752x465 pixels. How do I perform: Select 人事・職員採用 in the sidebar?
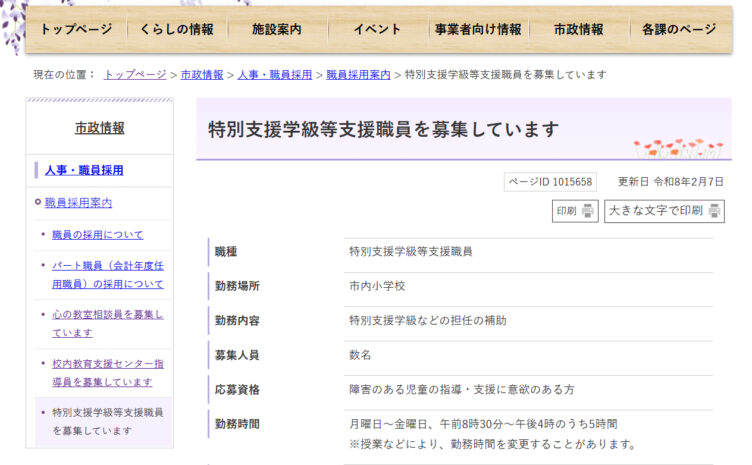84,170
